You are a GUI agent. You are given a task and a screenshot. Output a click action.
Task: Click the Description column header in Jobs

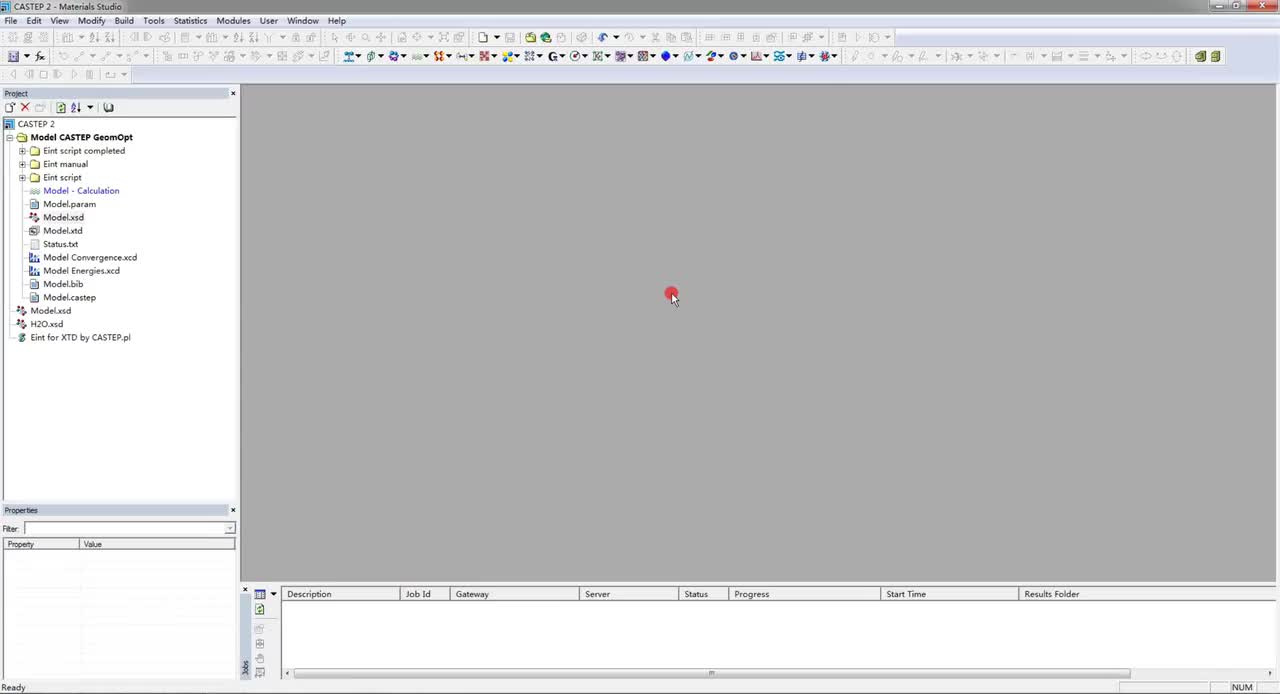[x=341, y=594]
